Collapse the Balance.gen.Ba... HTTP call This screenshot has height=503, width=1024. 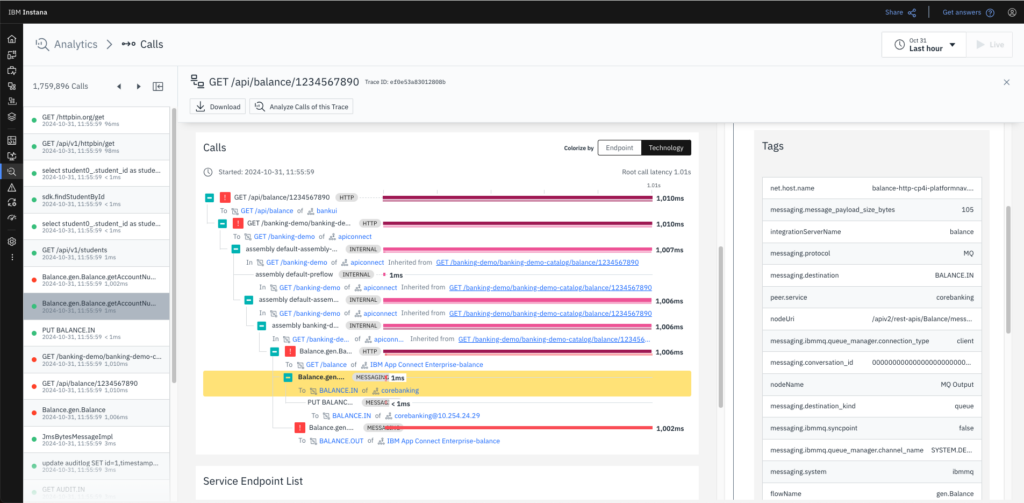275,351
